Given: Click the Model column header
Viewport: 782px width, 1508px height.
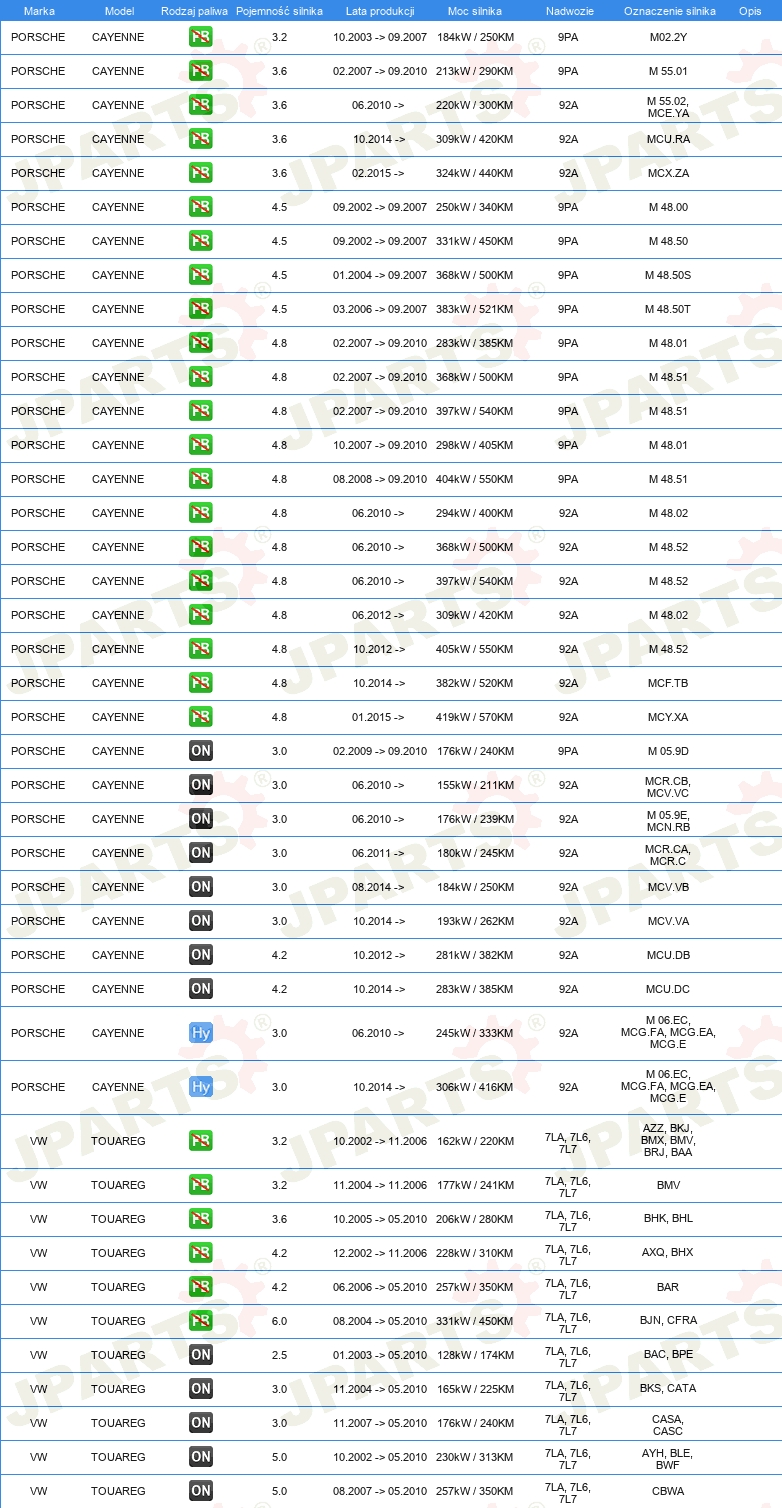Looking at the screenshot, I should [119, 11].
